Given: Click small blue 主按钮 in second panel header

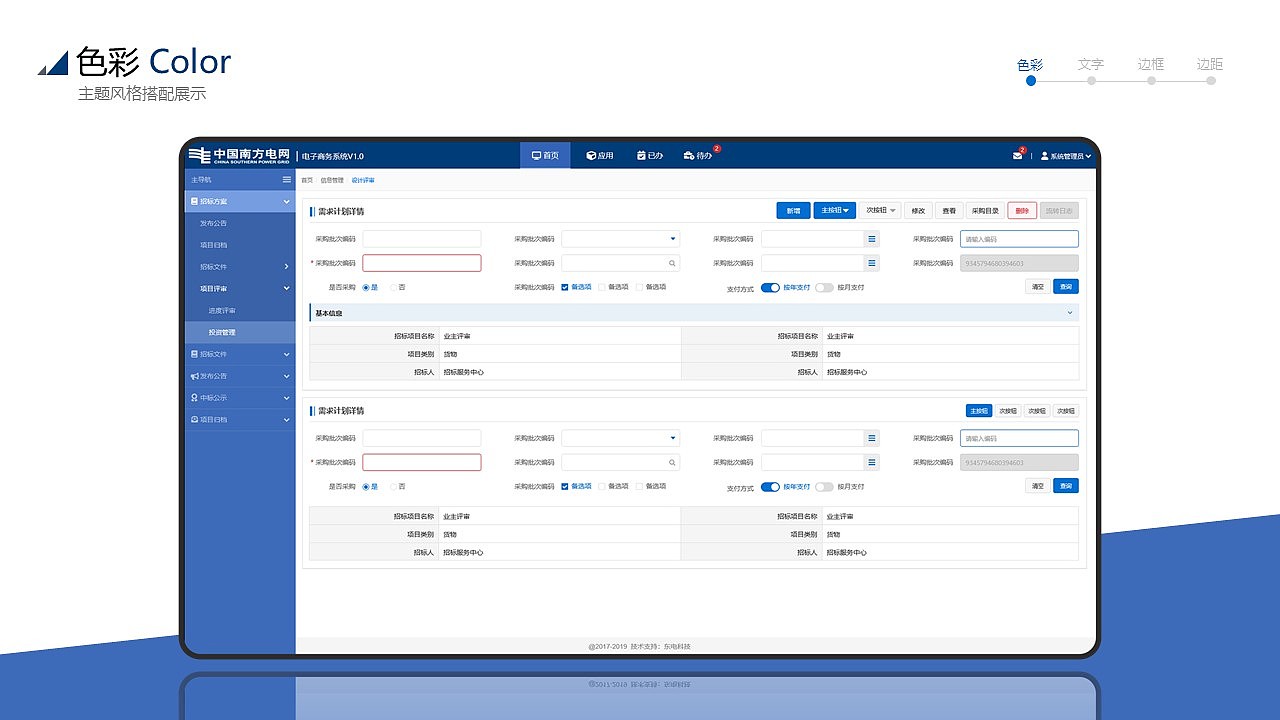Looking at the screenshot, I should (x=978, y=411).
